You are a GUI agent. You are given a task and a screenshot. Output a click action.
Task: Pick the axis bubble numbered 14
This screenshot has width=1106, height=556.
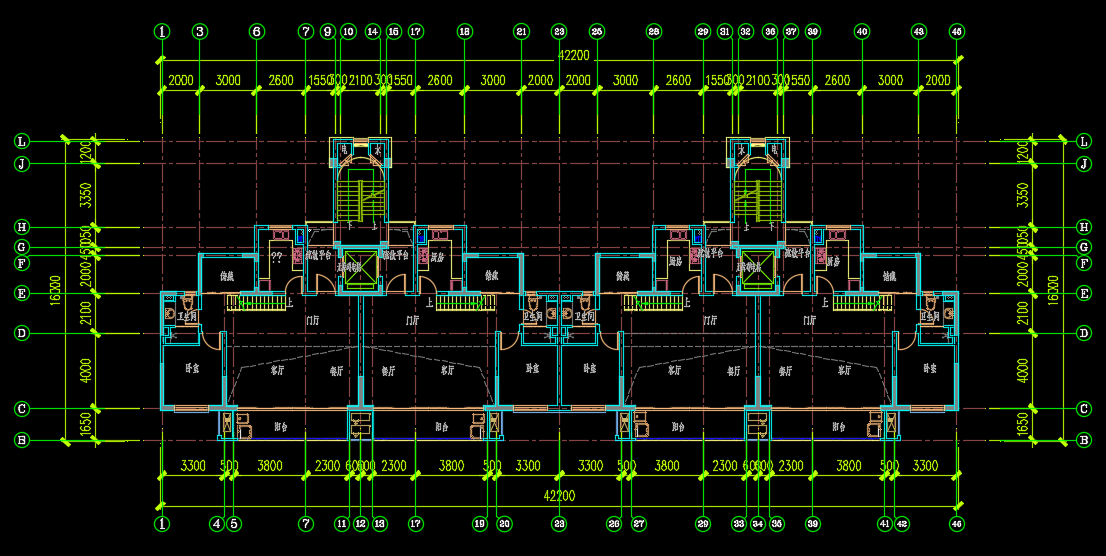(373, 32)
